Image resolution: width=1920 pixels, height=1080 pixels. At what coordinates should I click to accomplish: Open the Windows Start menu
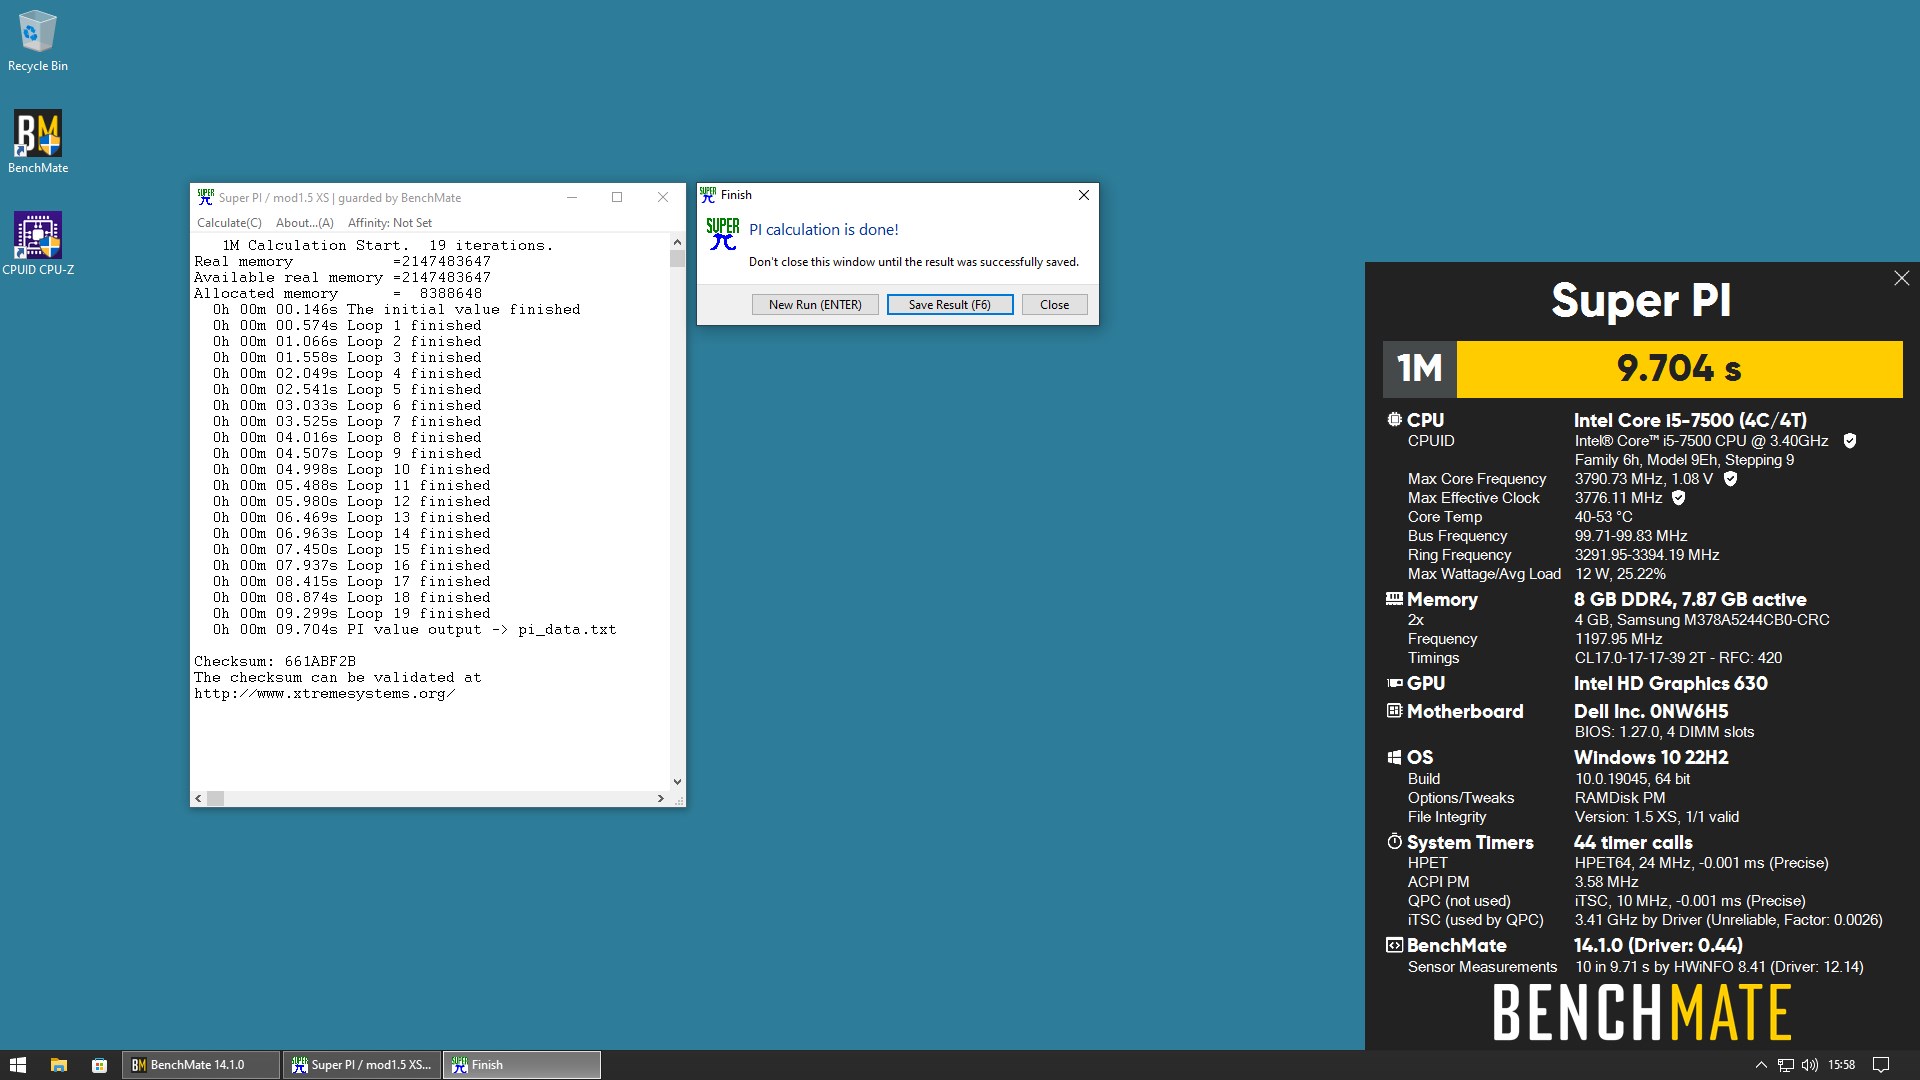(x=18, y=1065)
